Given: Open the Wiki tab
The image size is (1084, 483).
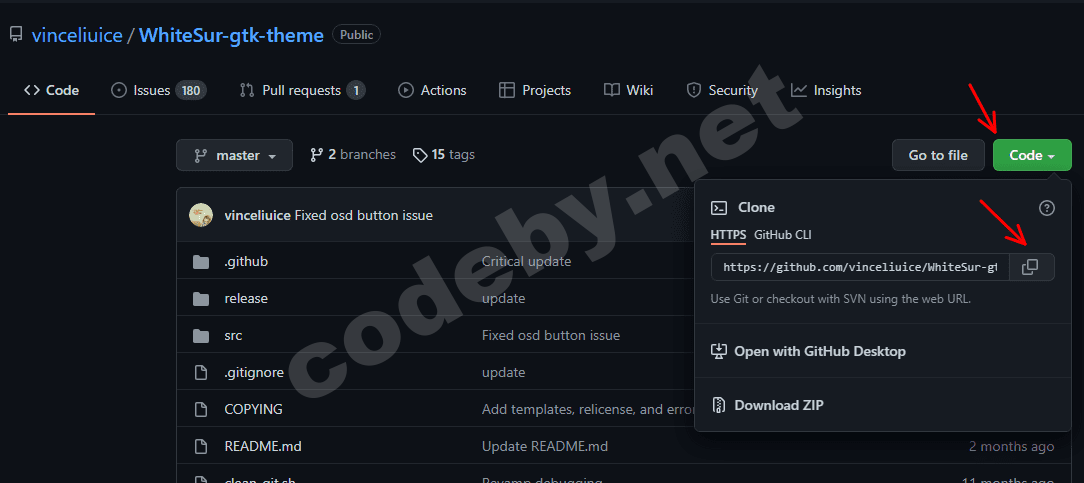Looking at the screenshot, I should [628, 91].
